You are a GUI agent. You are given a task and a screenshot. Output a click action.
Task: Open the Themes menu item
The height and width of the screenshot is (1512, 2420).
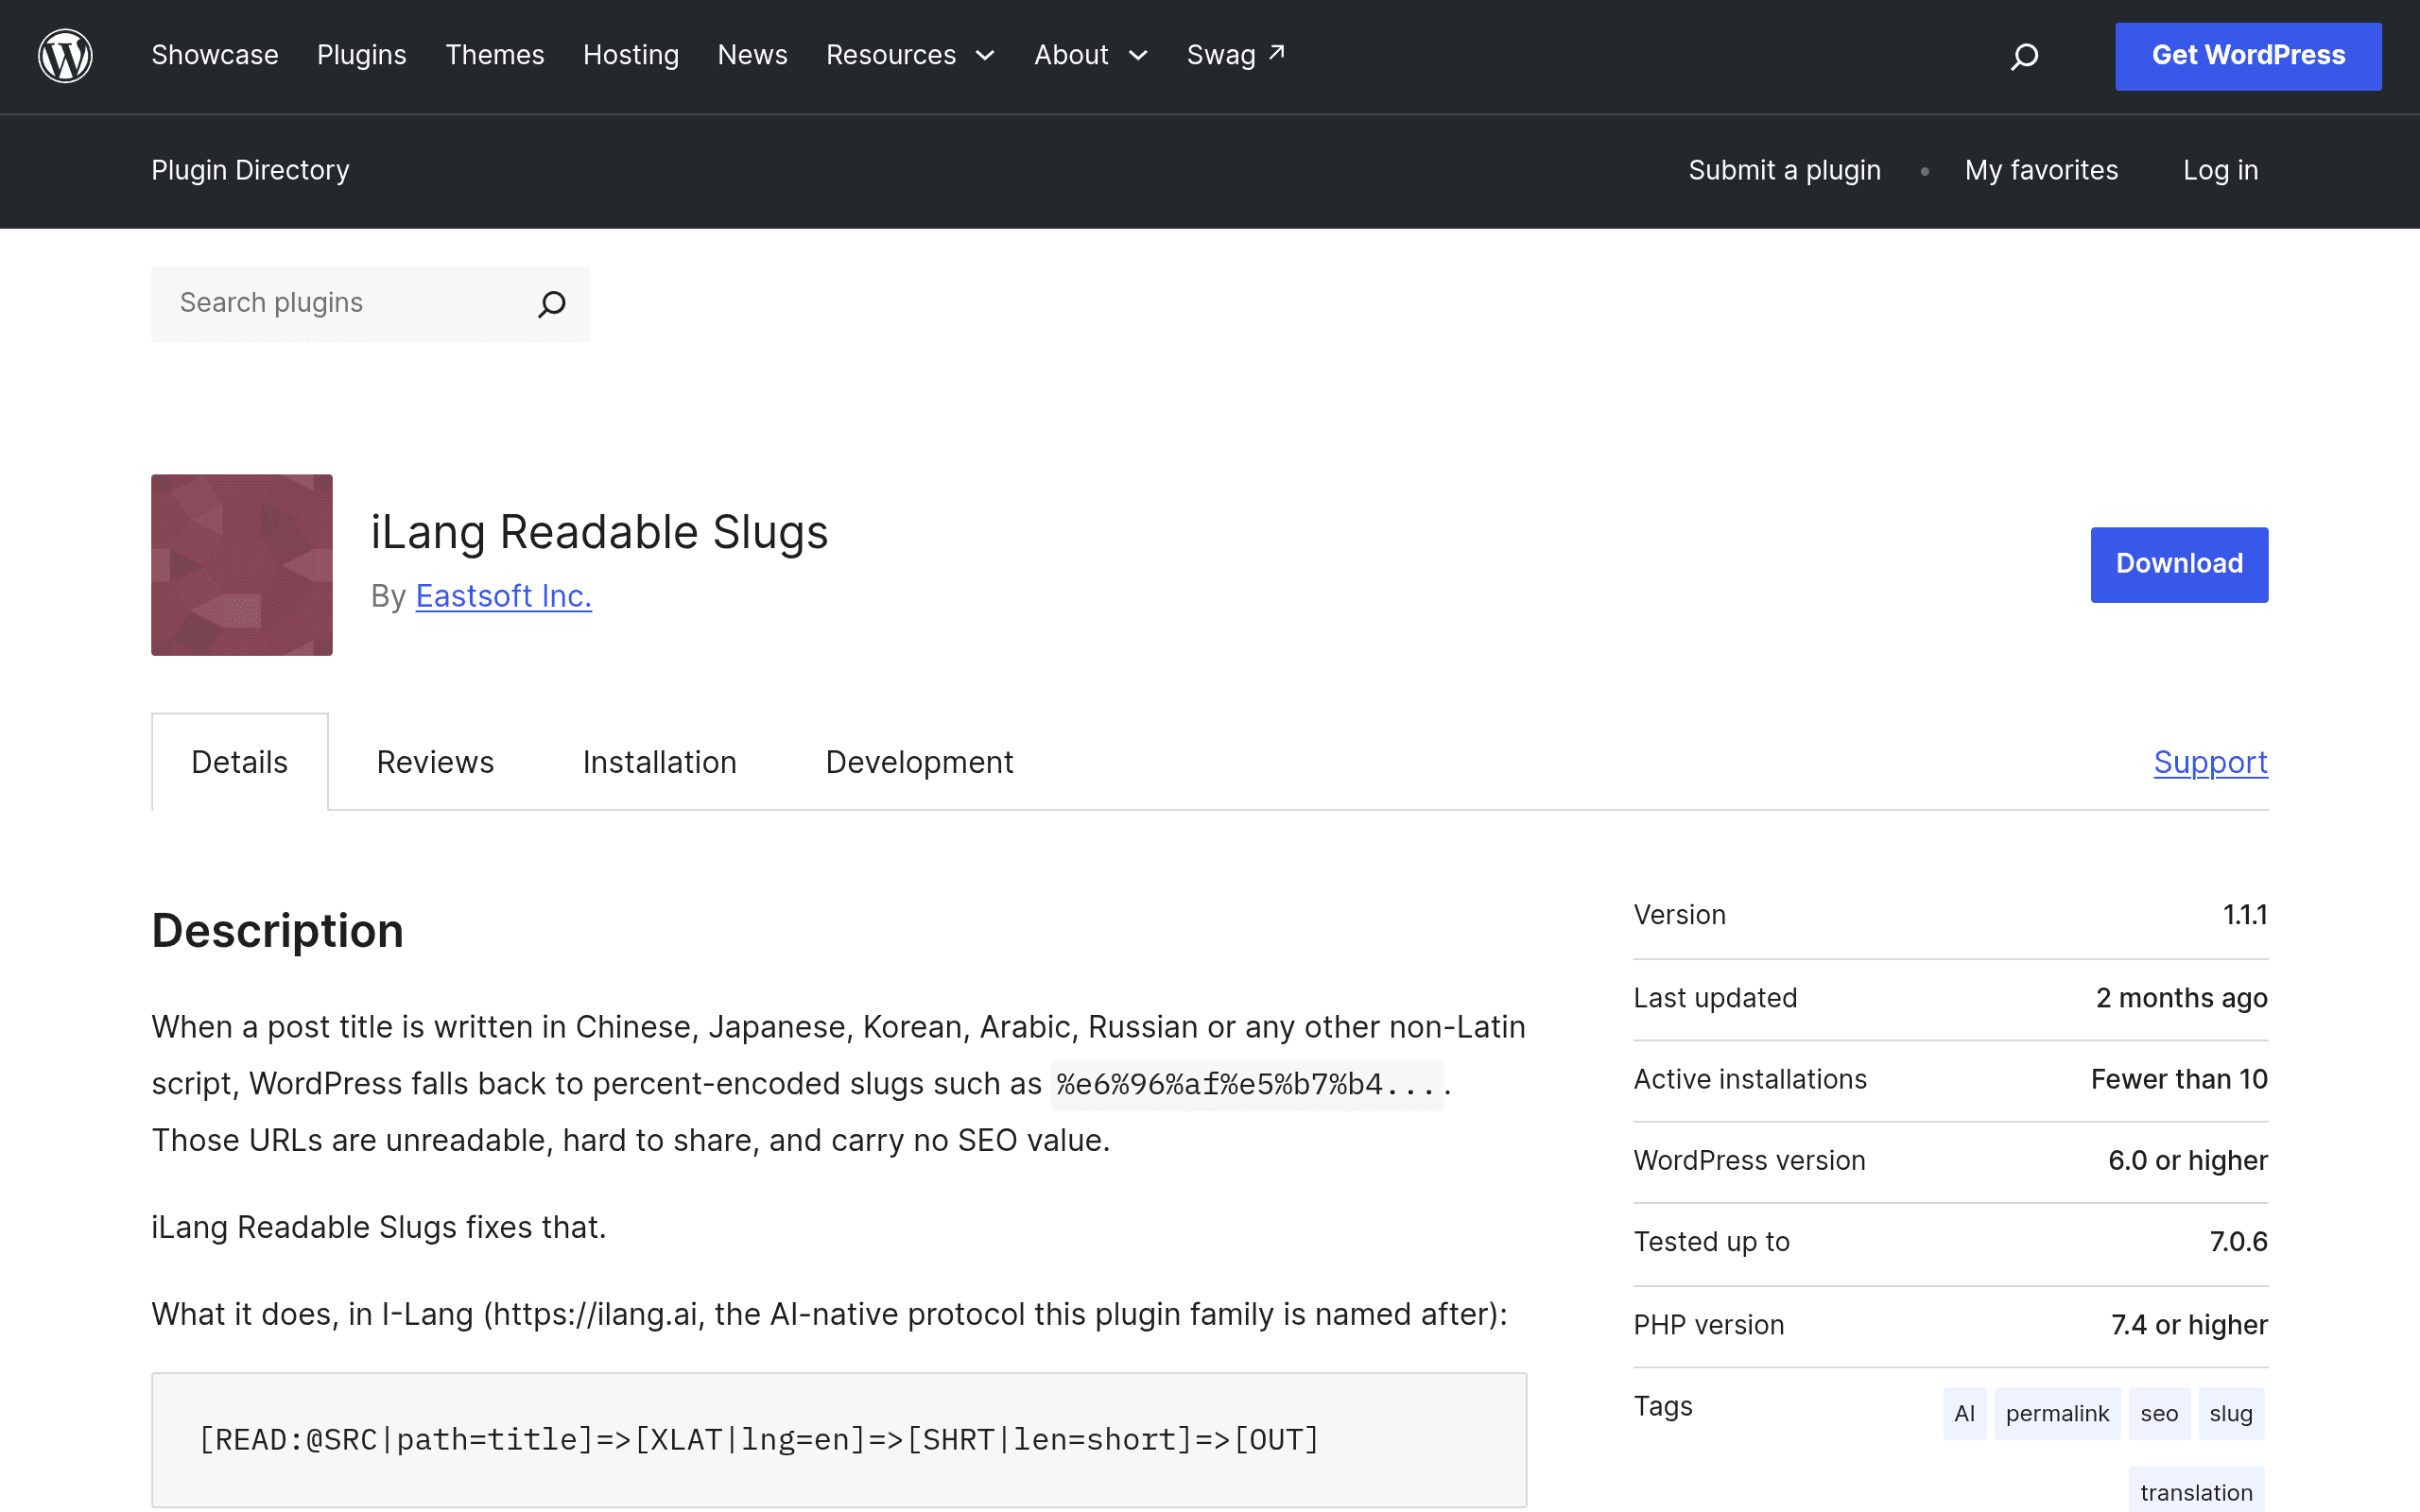coord(495,55)
